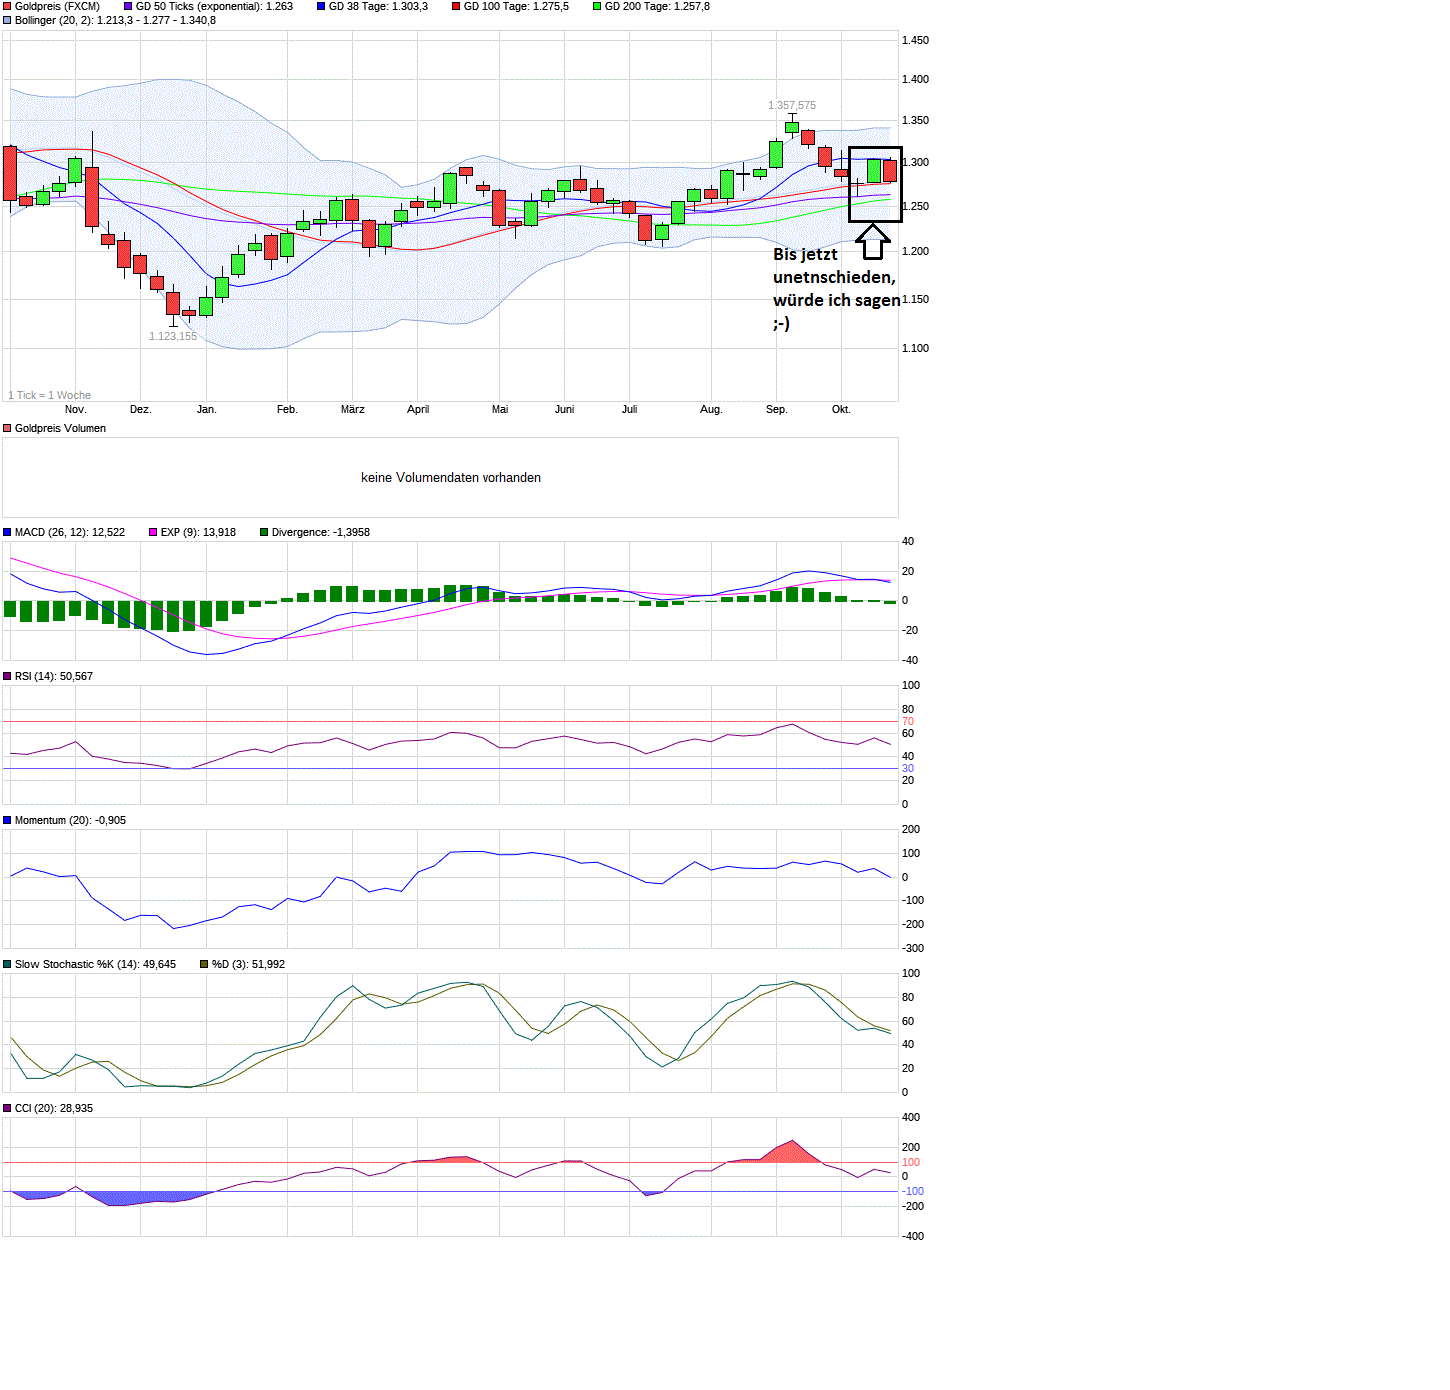Open the Momentum (20) indicator settings

[x=8, y=820]
